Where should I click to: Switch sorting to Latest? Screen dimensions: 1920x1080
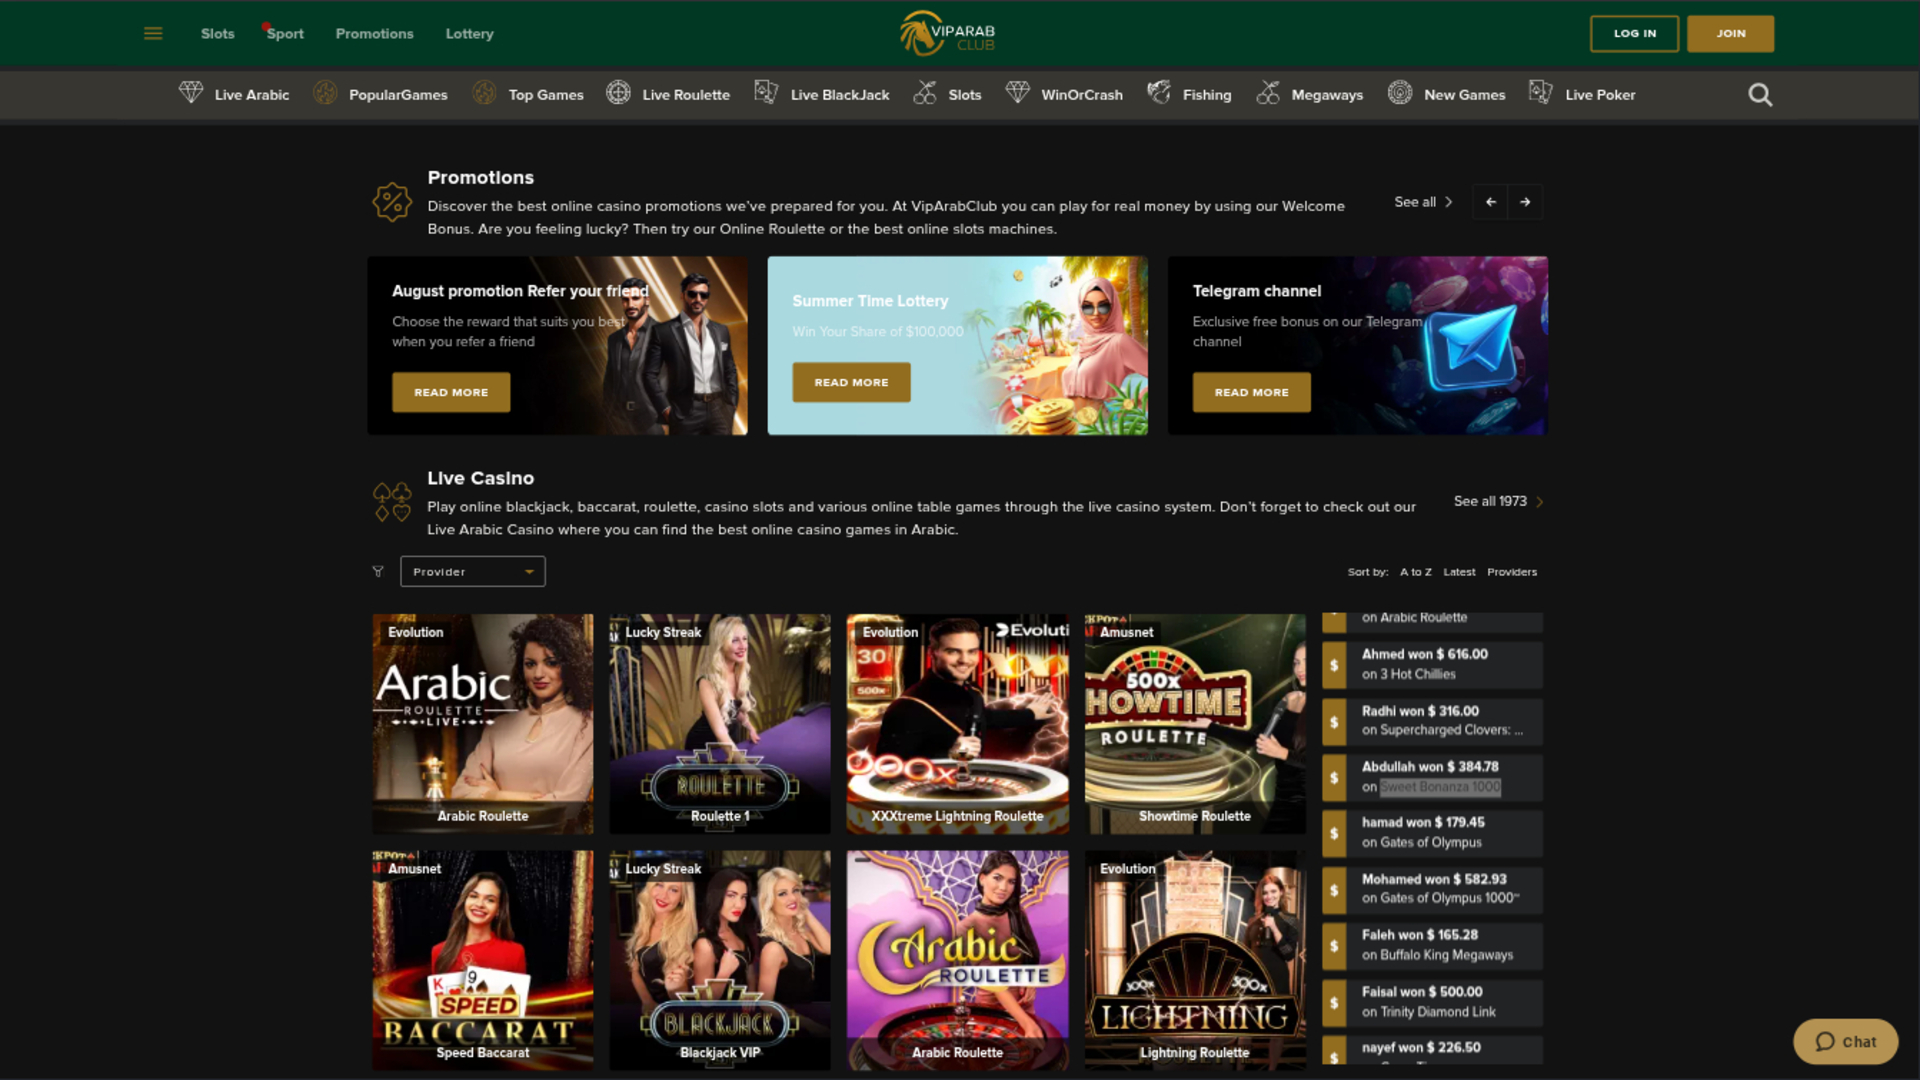click(x=1459, y=572)
